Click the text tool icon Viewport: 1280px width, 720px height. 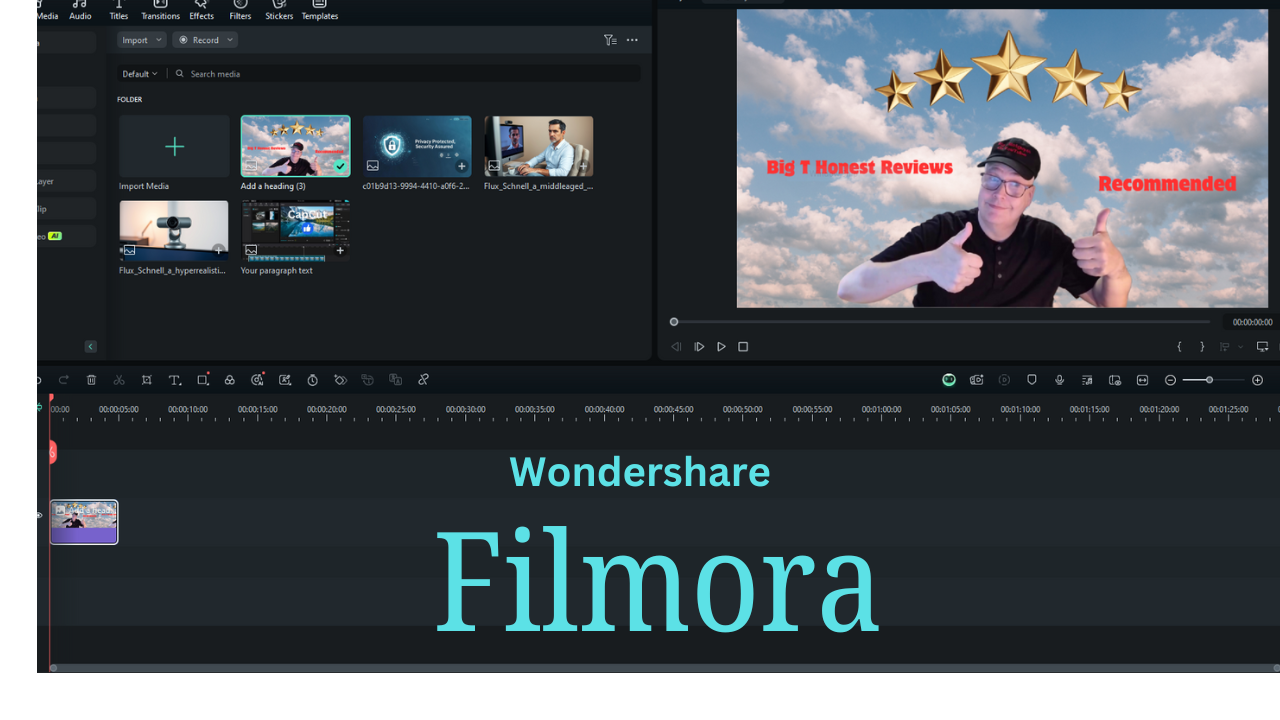[175, 380]
